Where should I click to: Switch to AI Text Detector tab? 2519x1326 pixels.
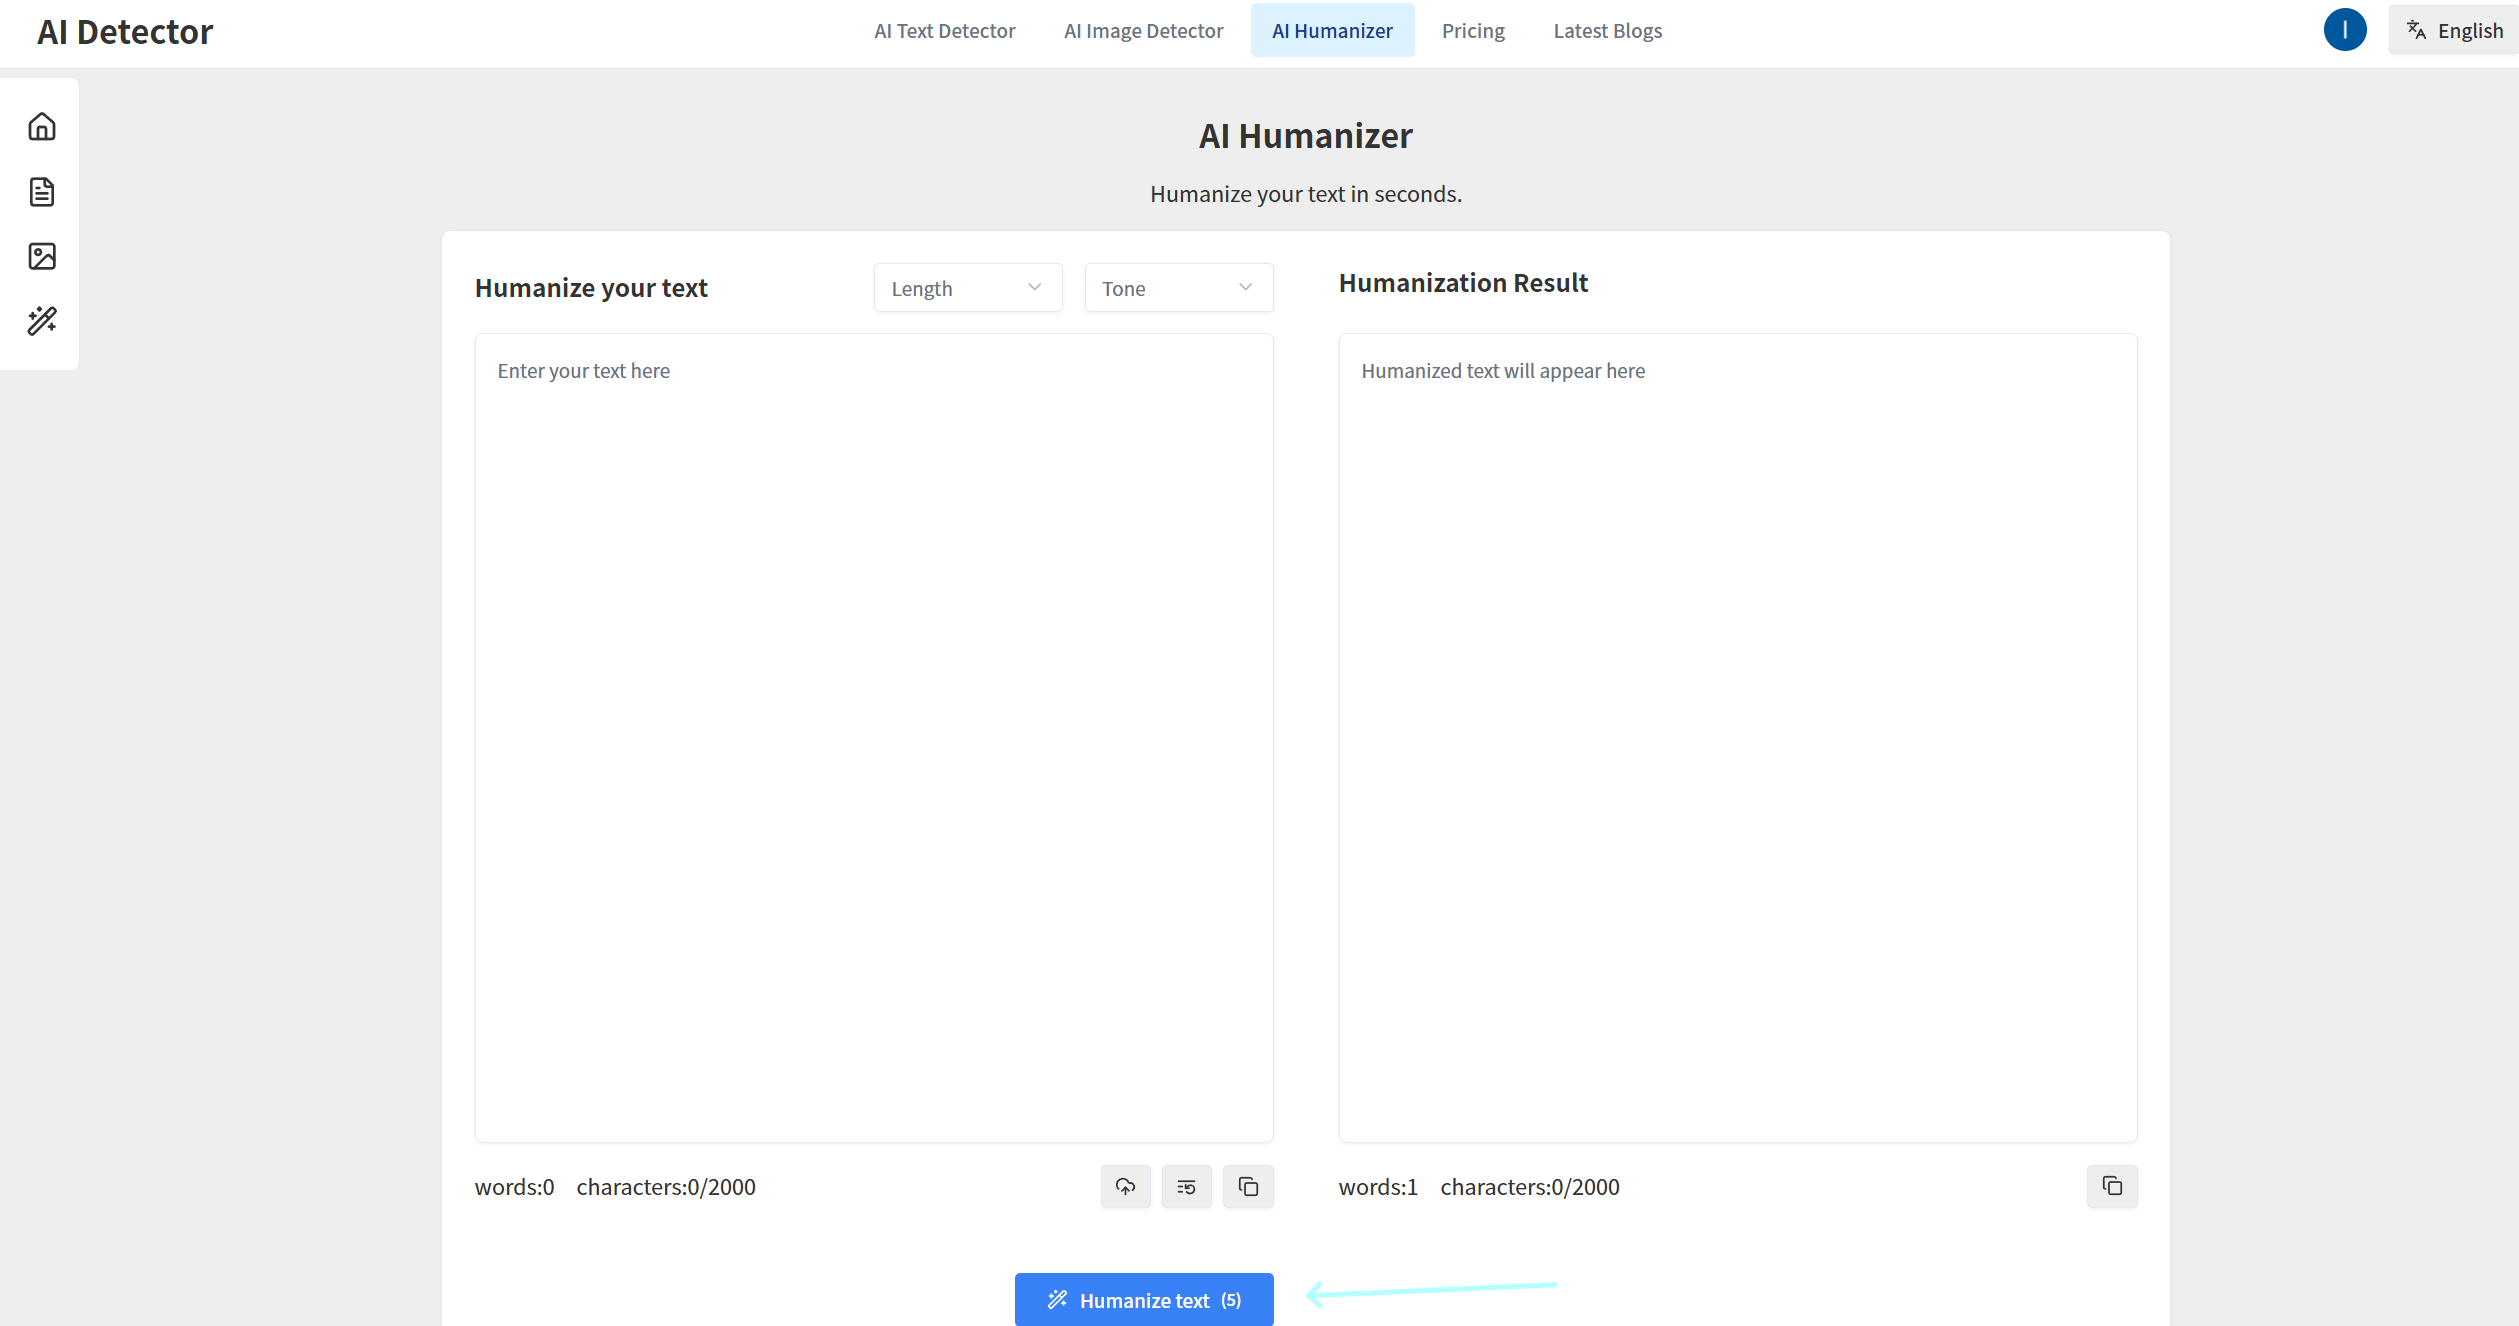click(944, 31)
